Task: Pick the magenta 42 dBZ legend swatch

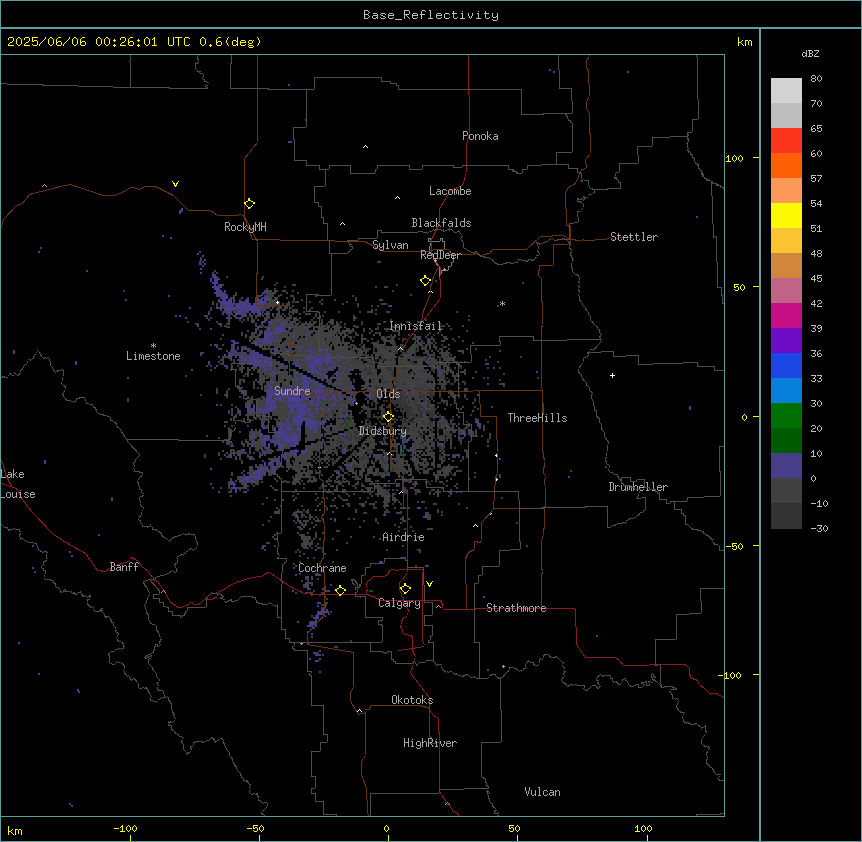Action: (786, 315)
